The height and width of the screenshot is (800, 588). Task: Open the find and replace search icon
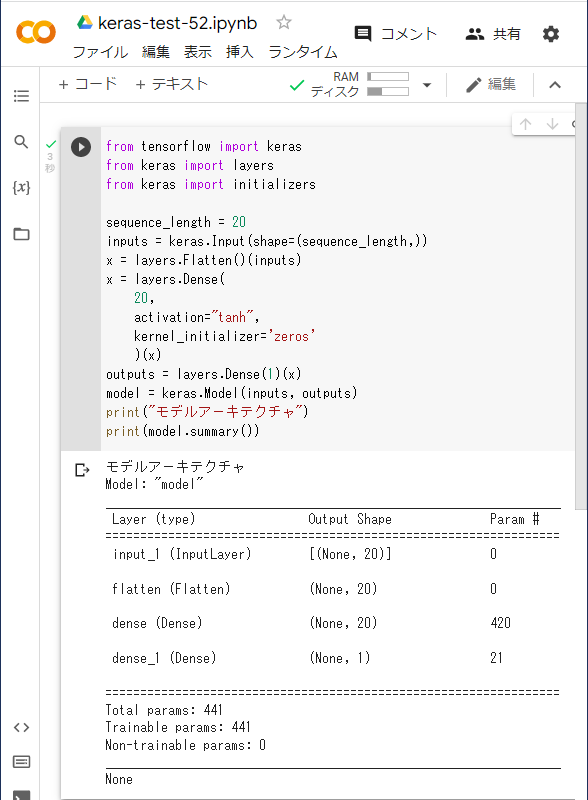tap(21, 141)
